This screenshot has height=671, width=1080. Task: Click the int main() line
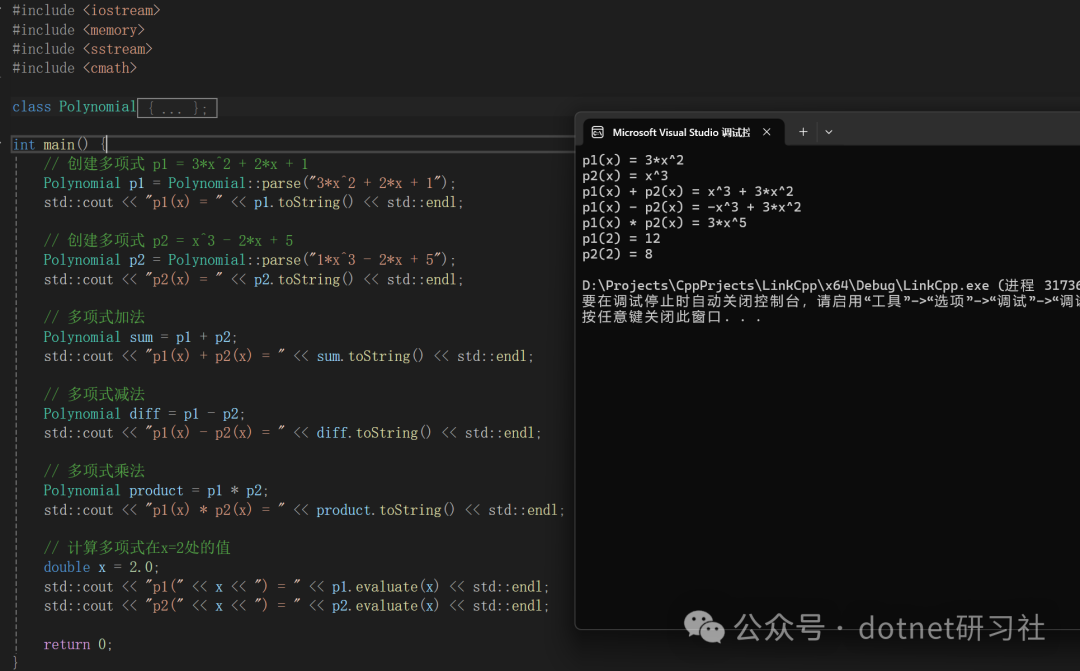[x=60, y=144]
